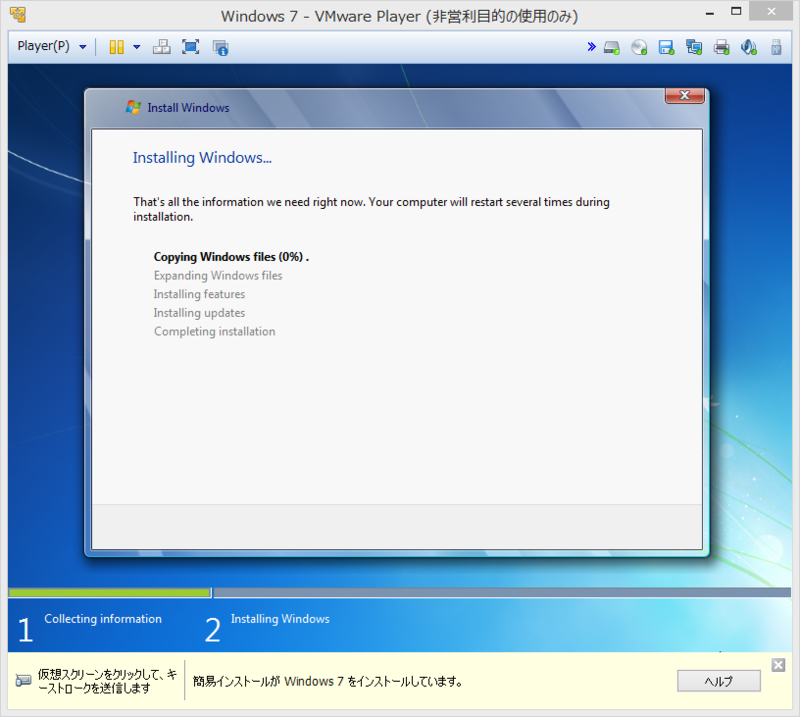Viewport: 800px width, 717px height.
Task: Click the Send Ctrl+Alt+Del icon
Action: click(162, 47)
